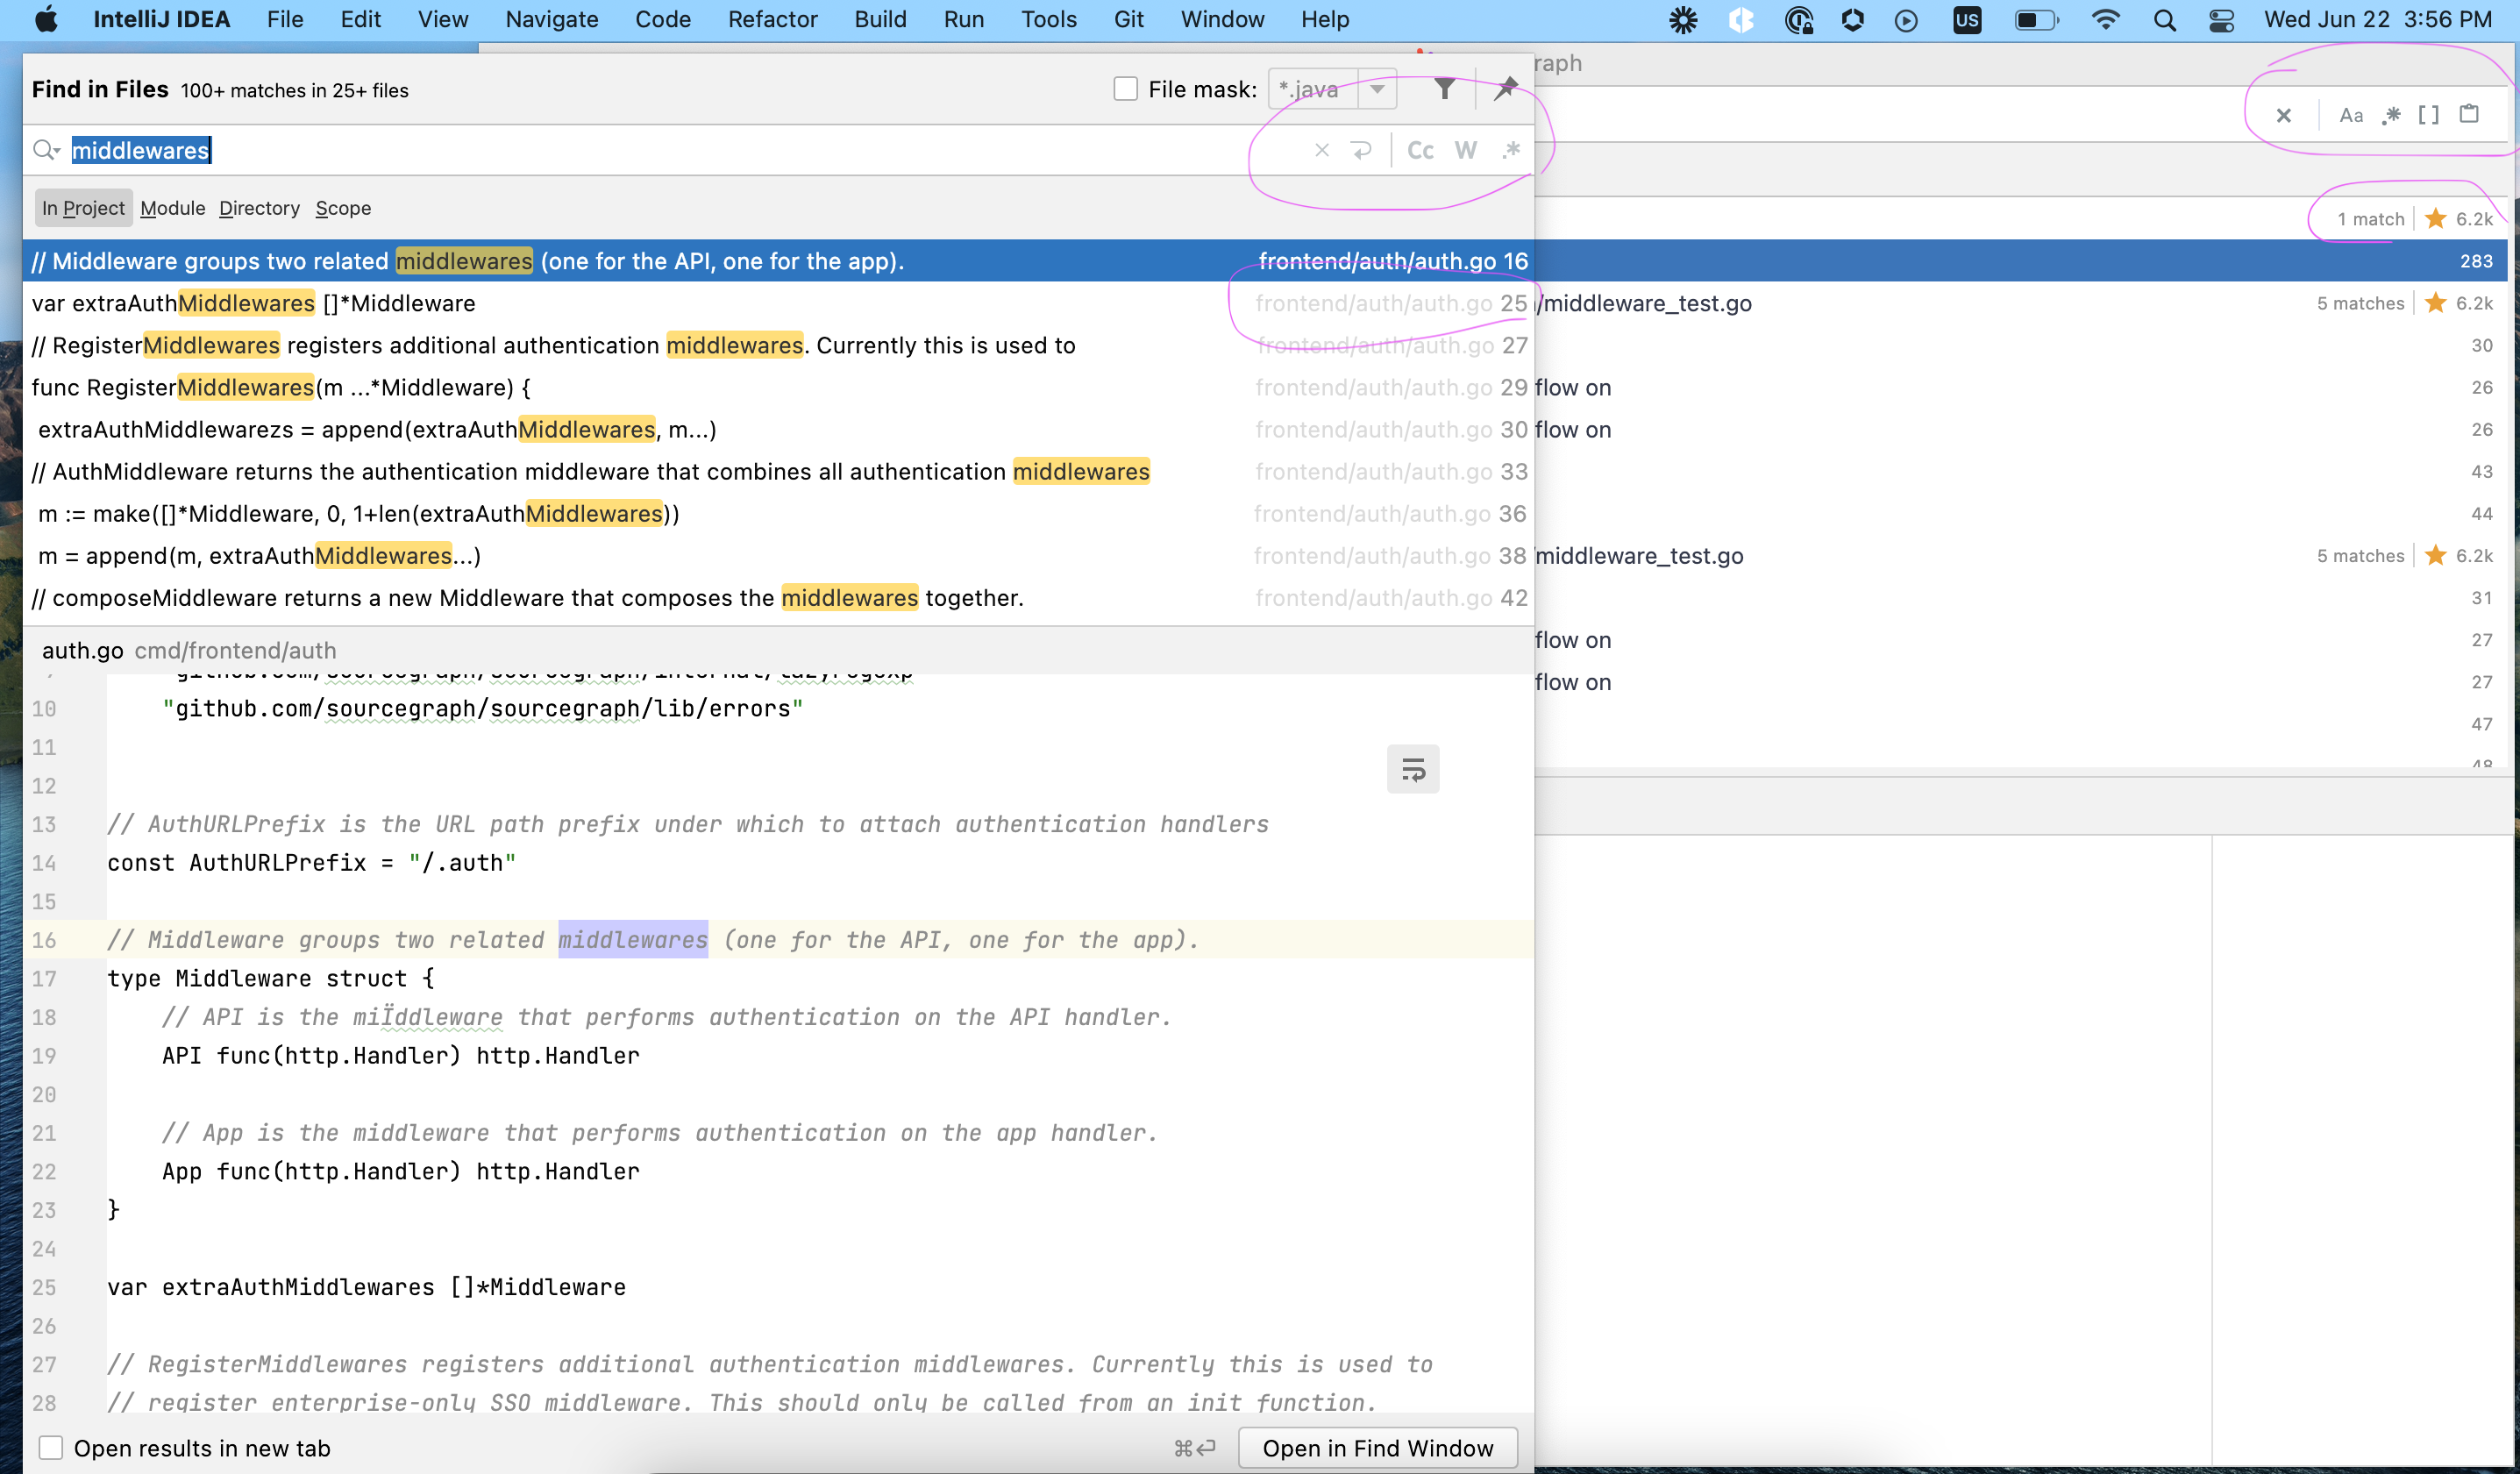This screenshot has height=1474, width=2520.
Task: Select line 283 row in Sourcegraph results
Action: click(x=2020, y=261)
